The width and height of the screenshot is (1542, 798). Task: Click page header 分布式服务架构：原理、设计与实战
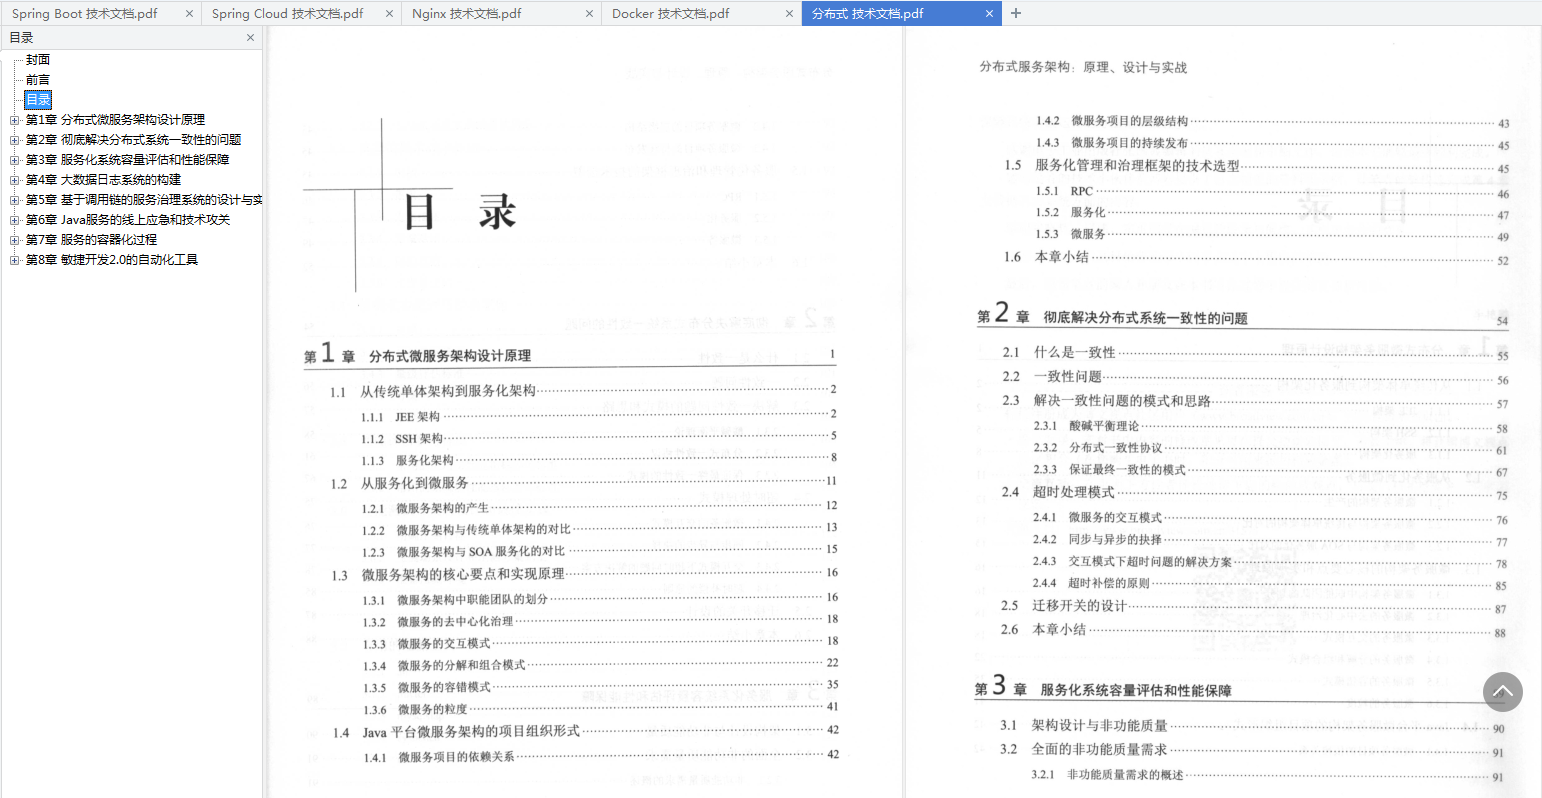[1083, 67]
